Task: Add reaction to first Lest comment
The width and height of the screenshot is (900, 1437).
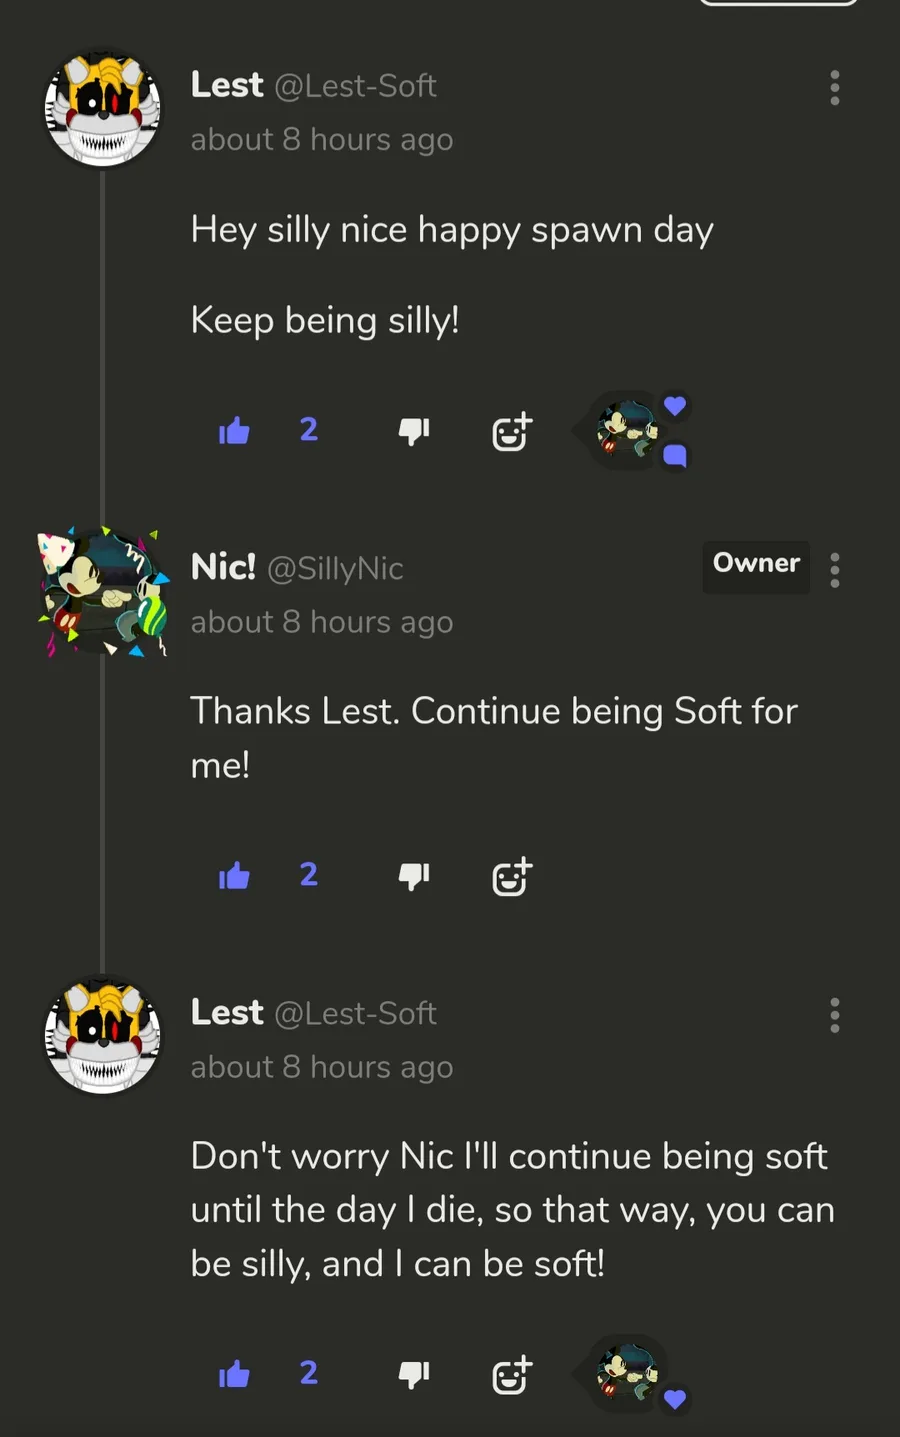Action: [x=511, y=432]
